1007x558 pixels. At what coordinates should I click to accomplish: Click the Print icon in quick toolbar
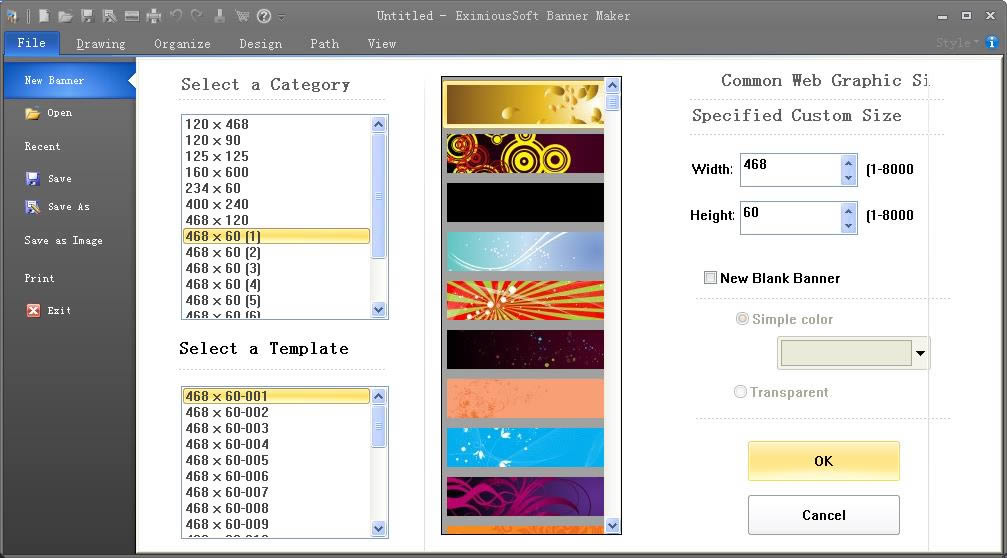pos(153,16)
